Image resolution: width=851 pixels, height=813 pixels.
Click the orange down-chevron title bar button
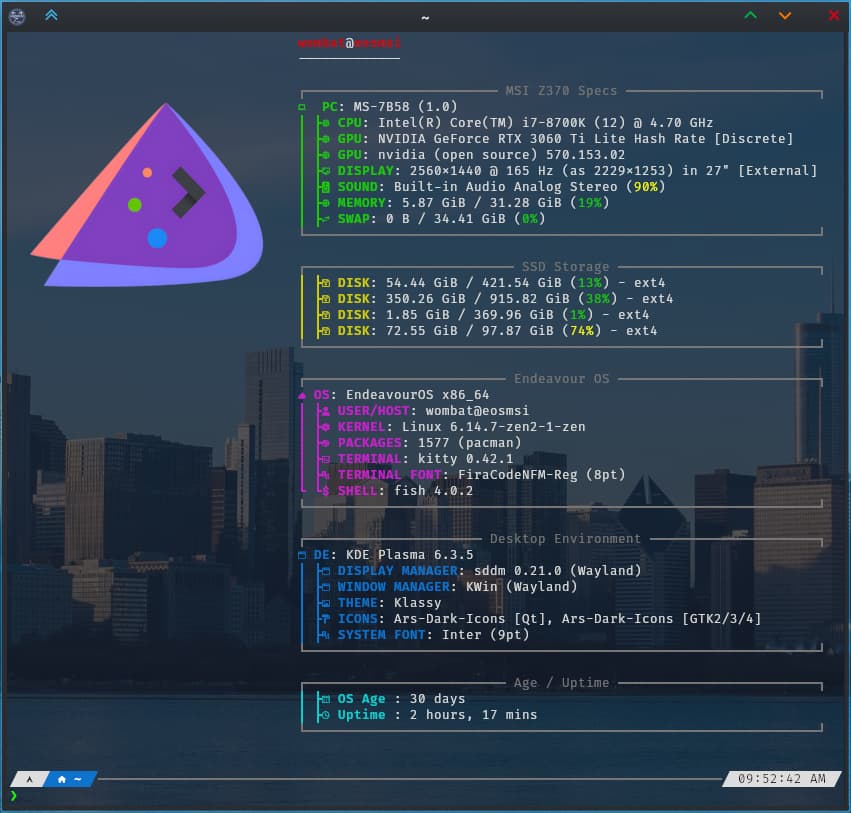coord(785,16)
